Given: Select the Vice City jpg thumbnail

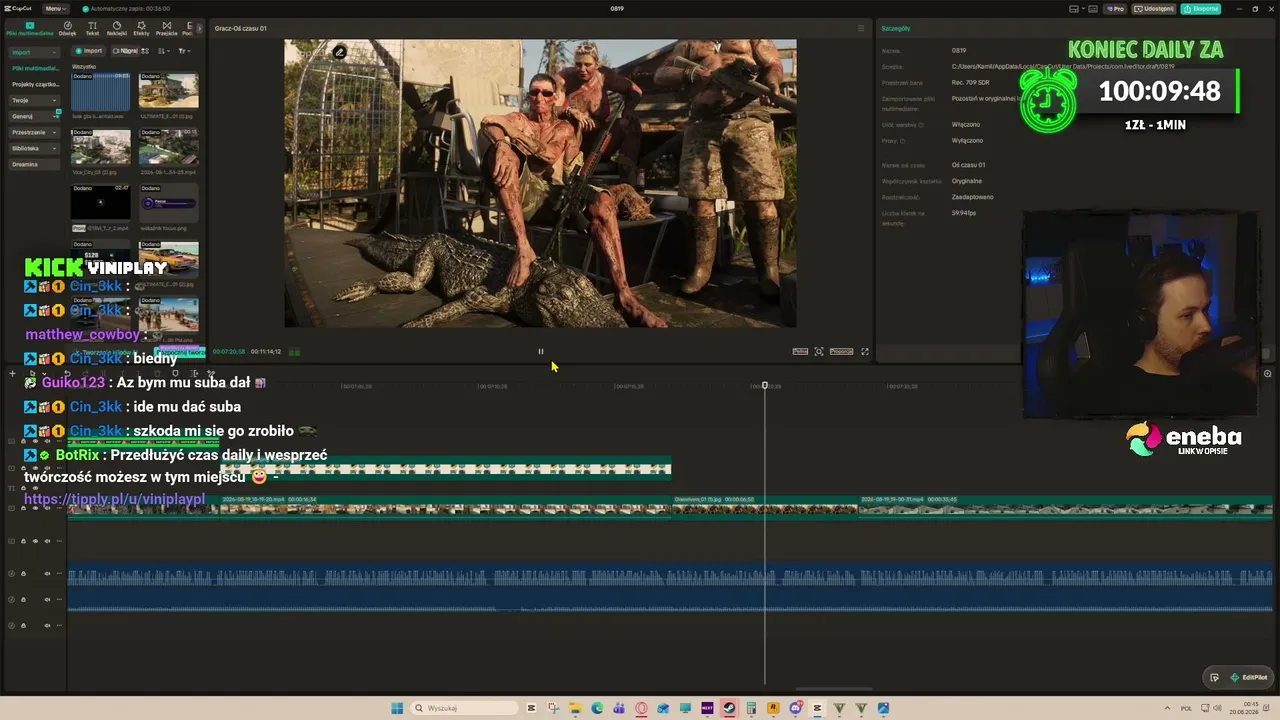Looking at the screenshot, I should (x=100, y=147).
